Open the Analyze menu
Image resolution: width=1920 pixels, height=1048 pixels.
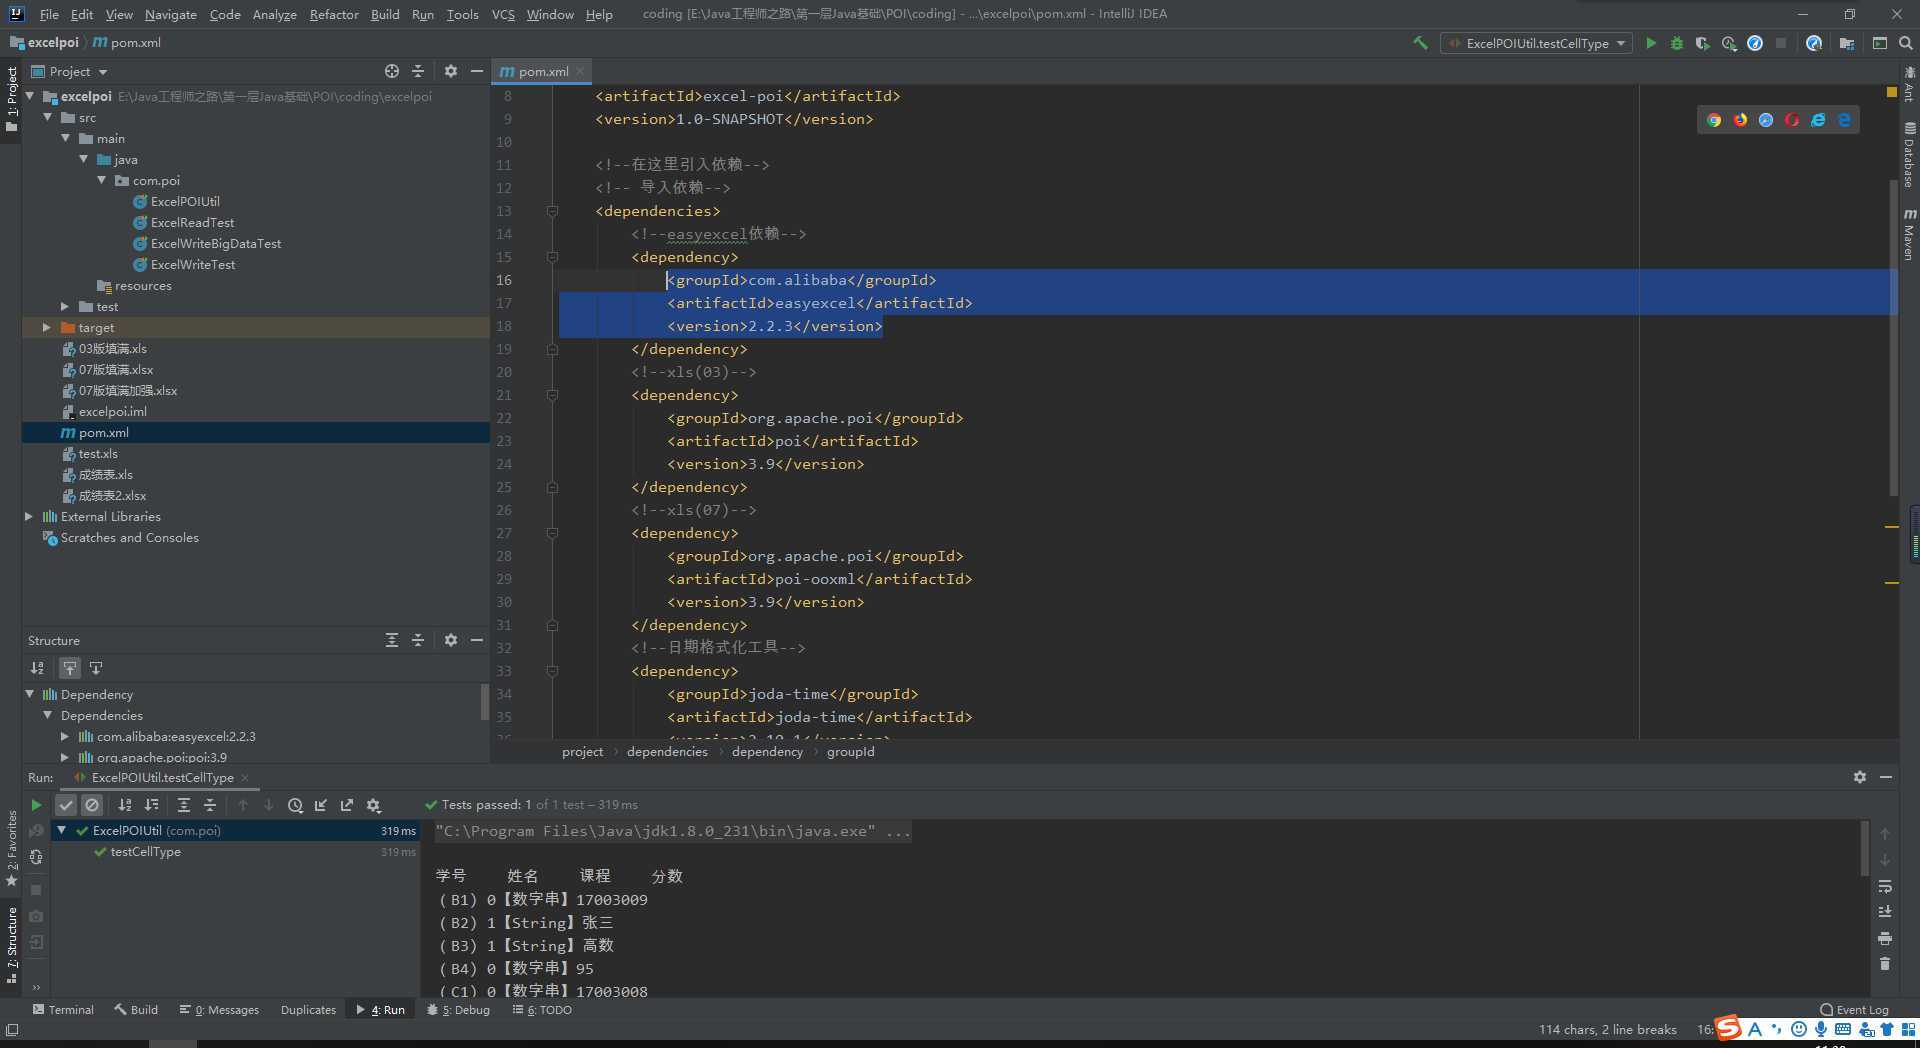pos(275,14)
